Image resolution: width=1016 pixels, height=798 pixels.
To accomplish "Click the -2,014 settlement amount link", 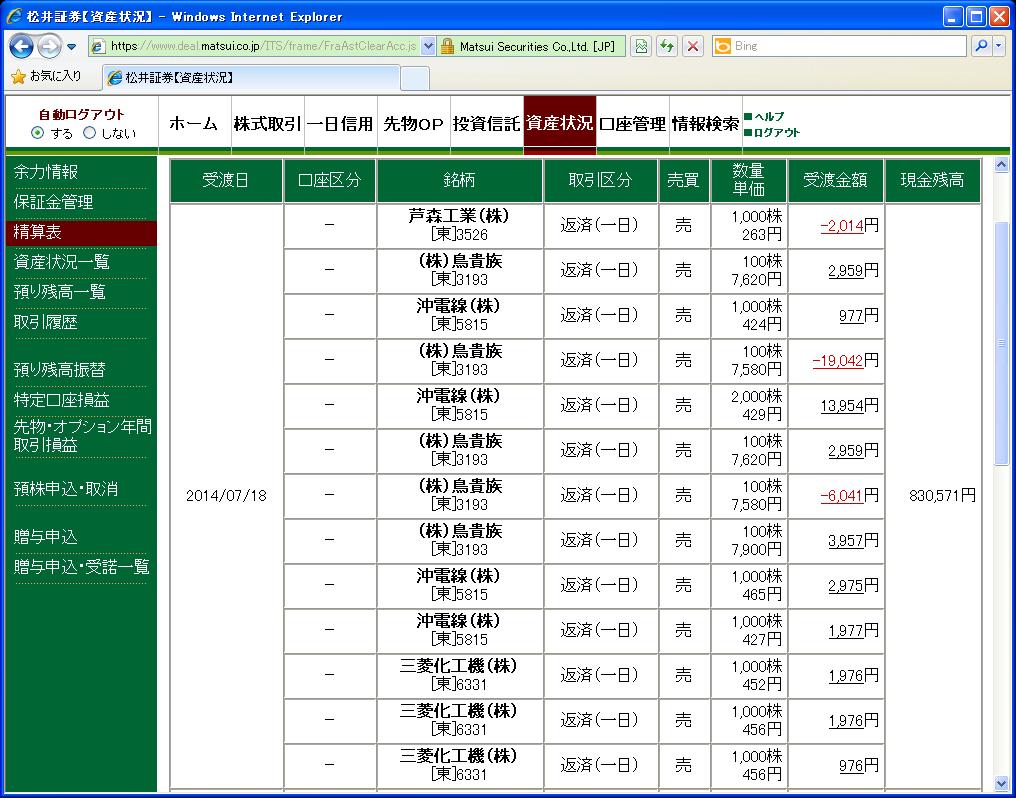I will [x=842, y=226].
